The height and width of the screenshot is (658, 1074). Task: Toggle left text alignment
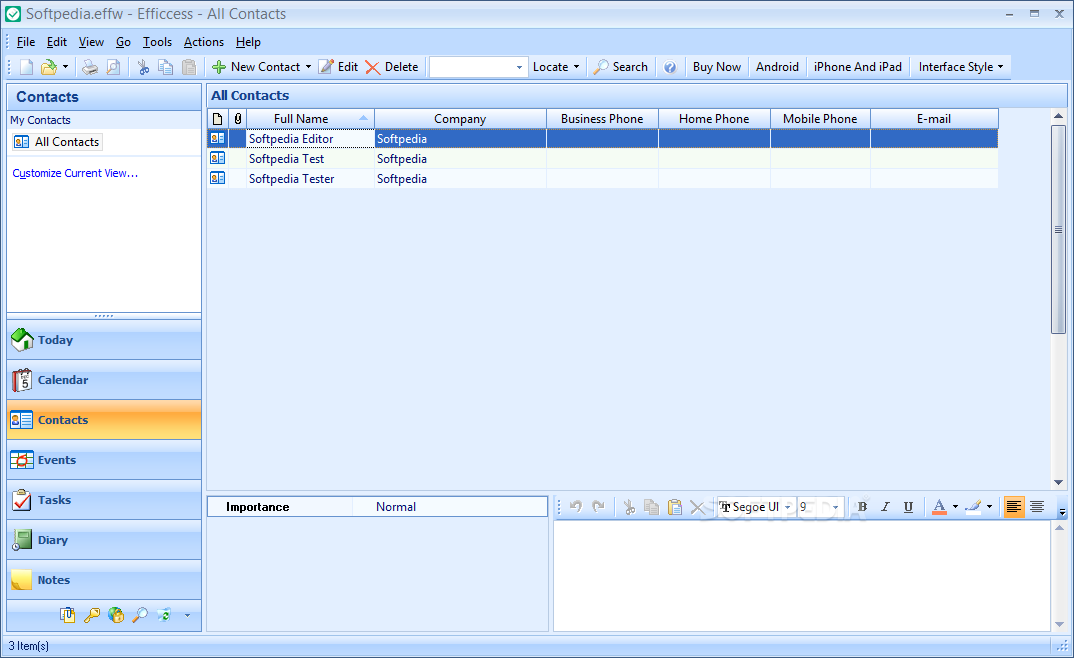[x=1014, y=507]
